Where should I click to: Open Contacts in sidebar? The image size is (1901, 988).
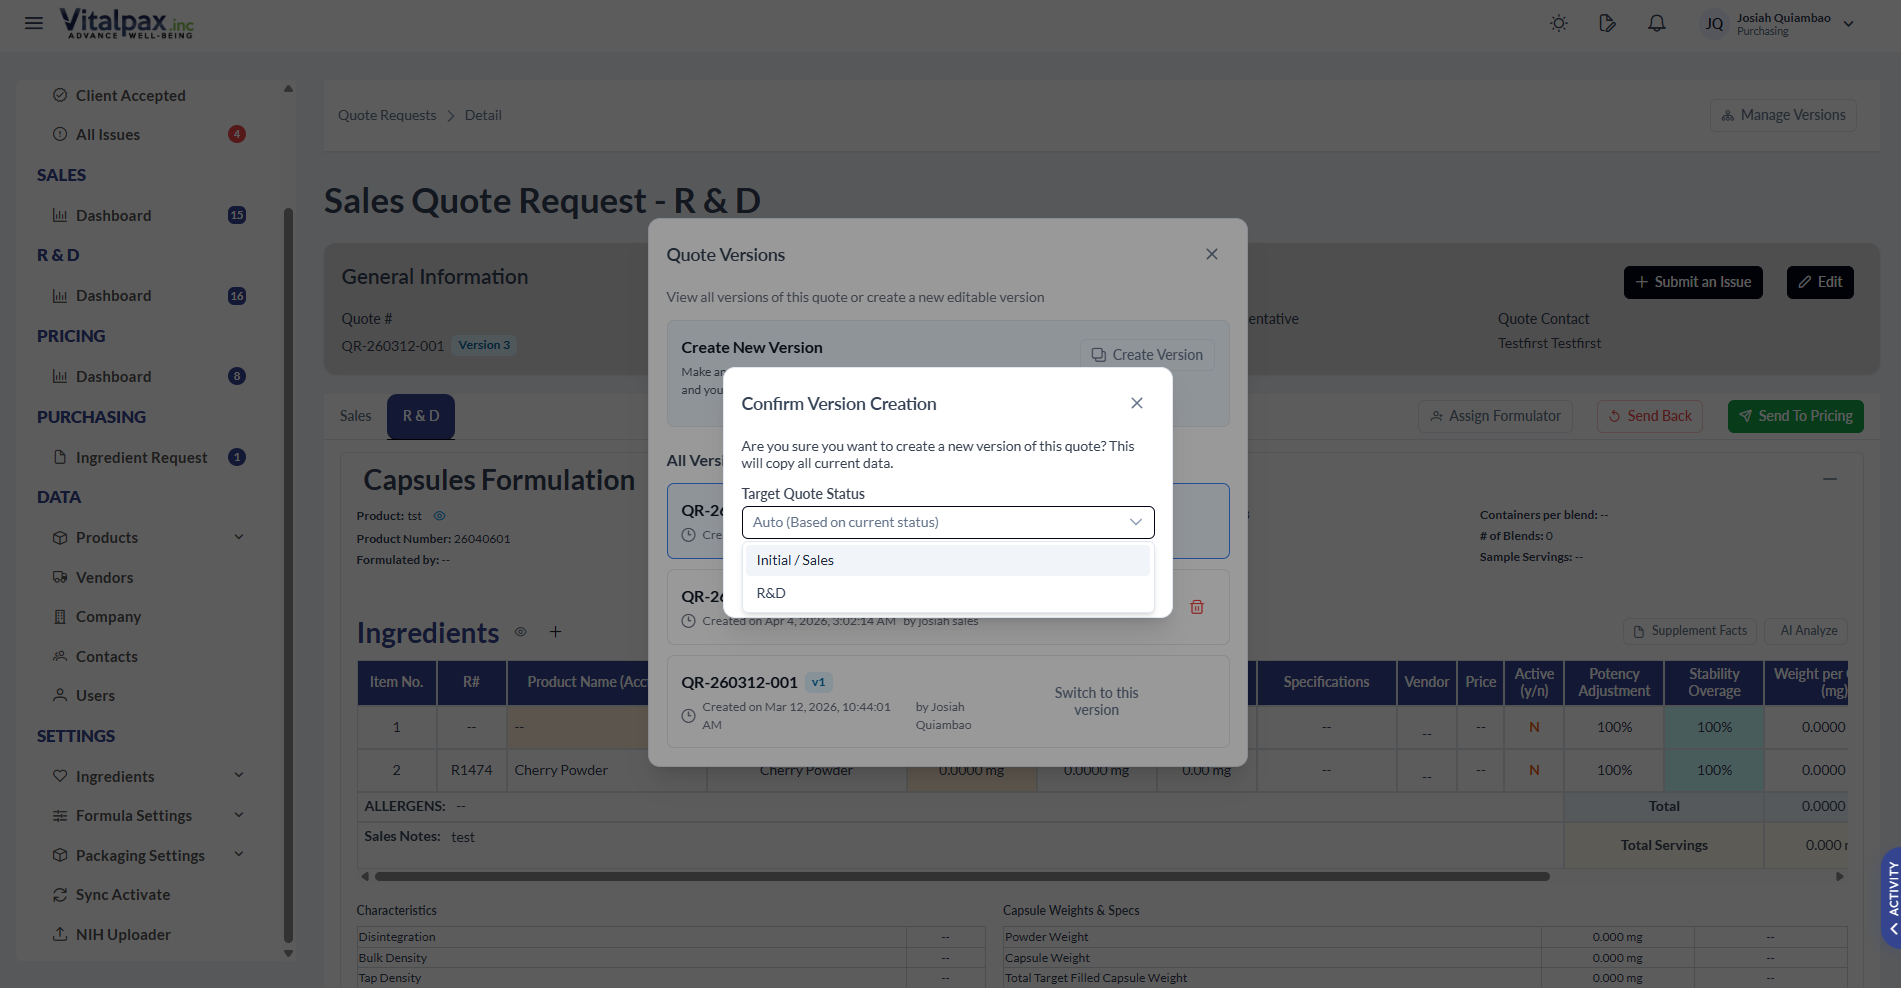[107, 656]
